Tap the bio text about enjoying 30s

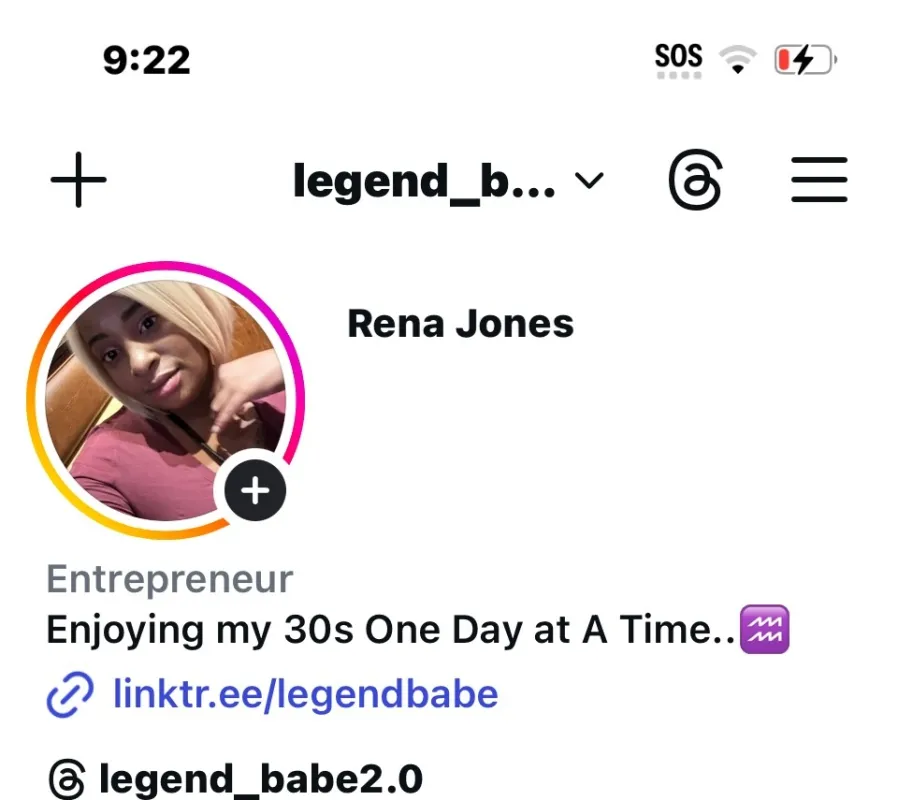[x=390, y=631]
